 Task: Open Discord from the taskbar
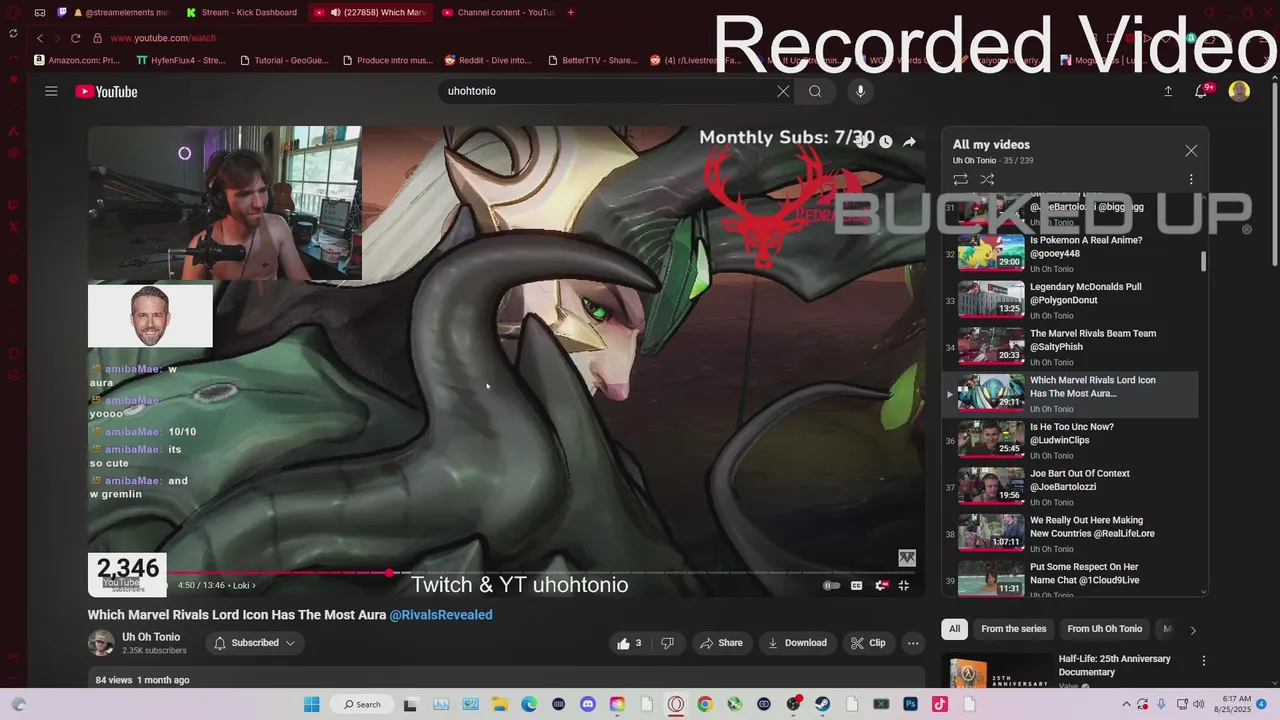[588, 704]
